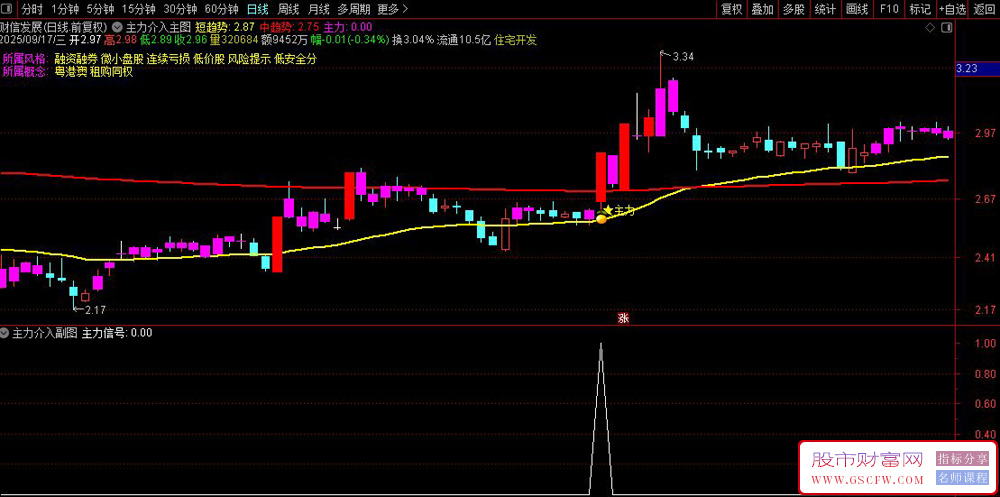Switch to the 分时 tab
The height and width of the screenshot is (497, 1000).
coord(32,9)
